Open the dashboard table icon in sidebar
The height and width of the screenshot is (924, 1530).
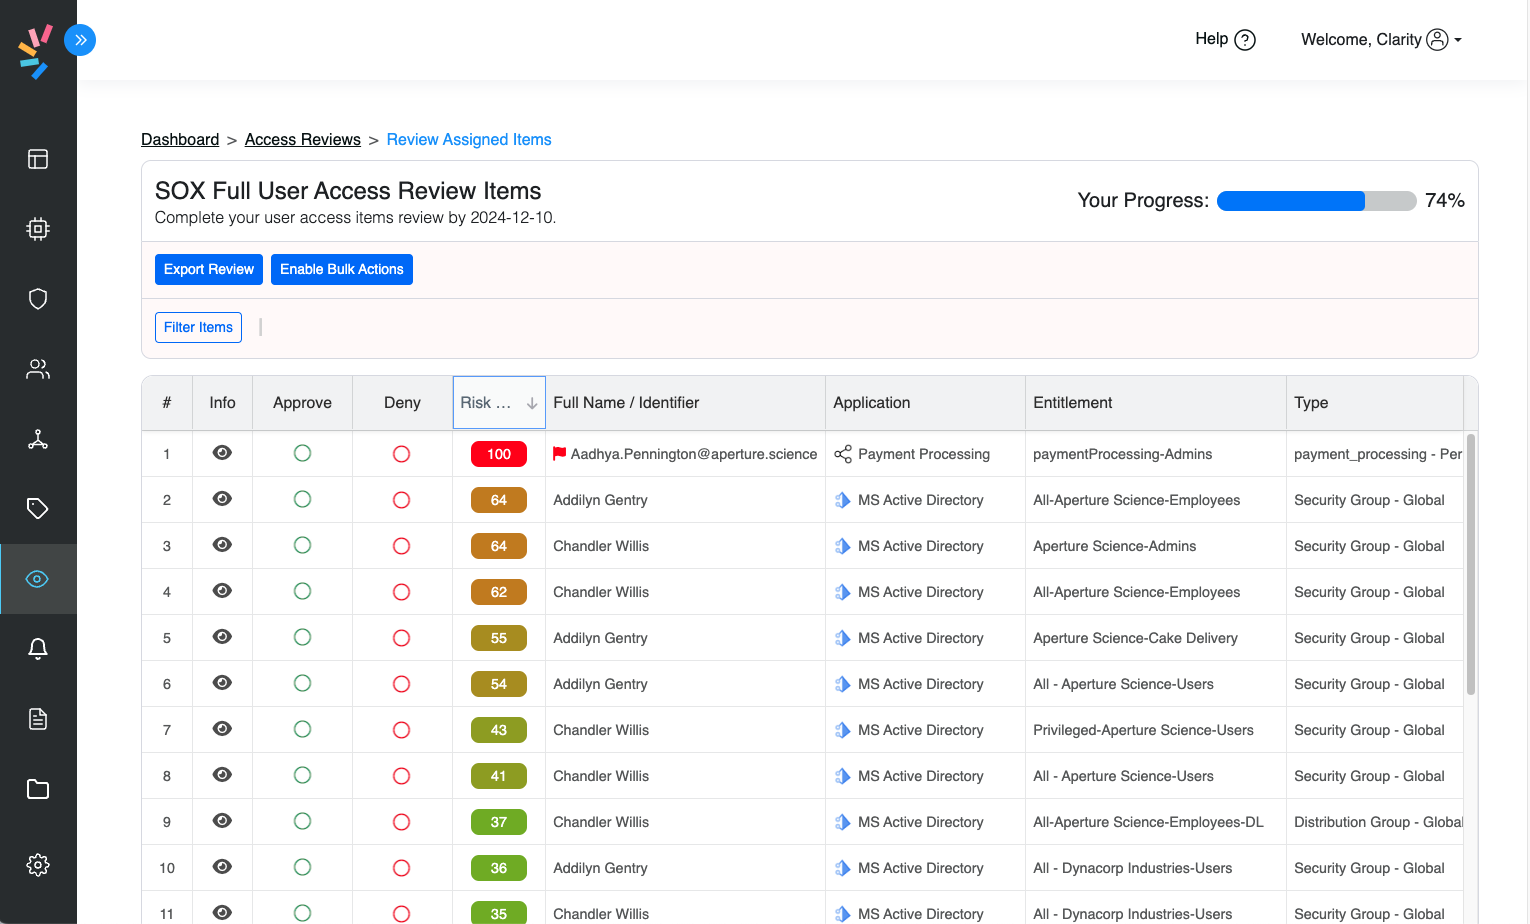(38, 159)
